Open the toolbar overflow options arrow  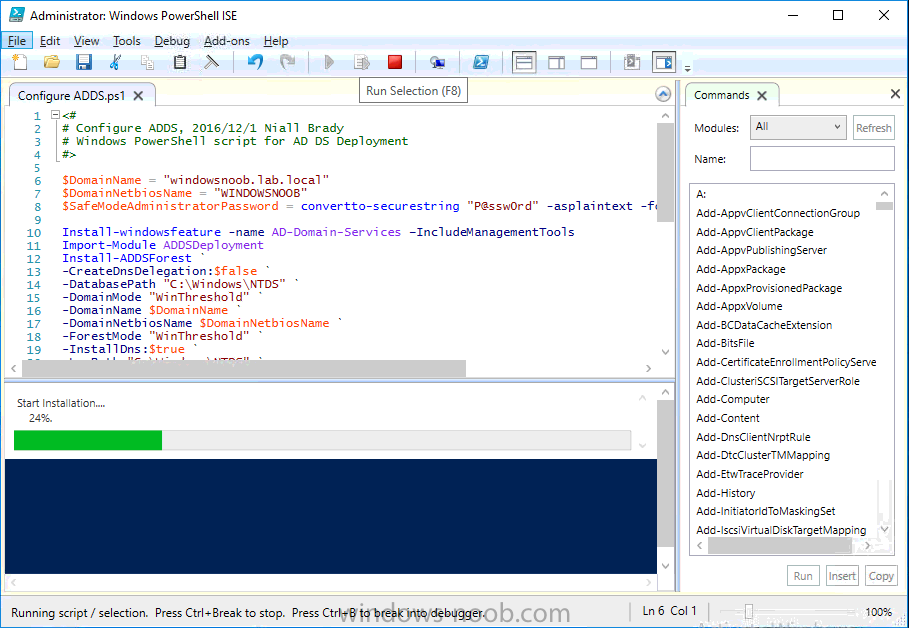688,68
